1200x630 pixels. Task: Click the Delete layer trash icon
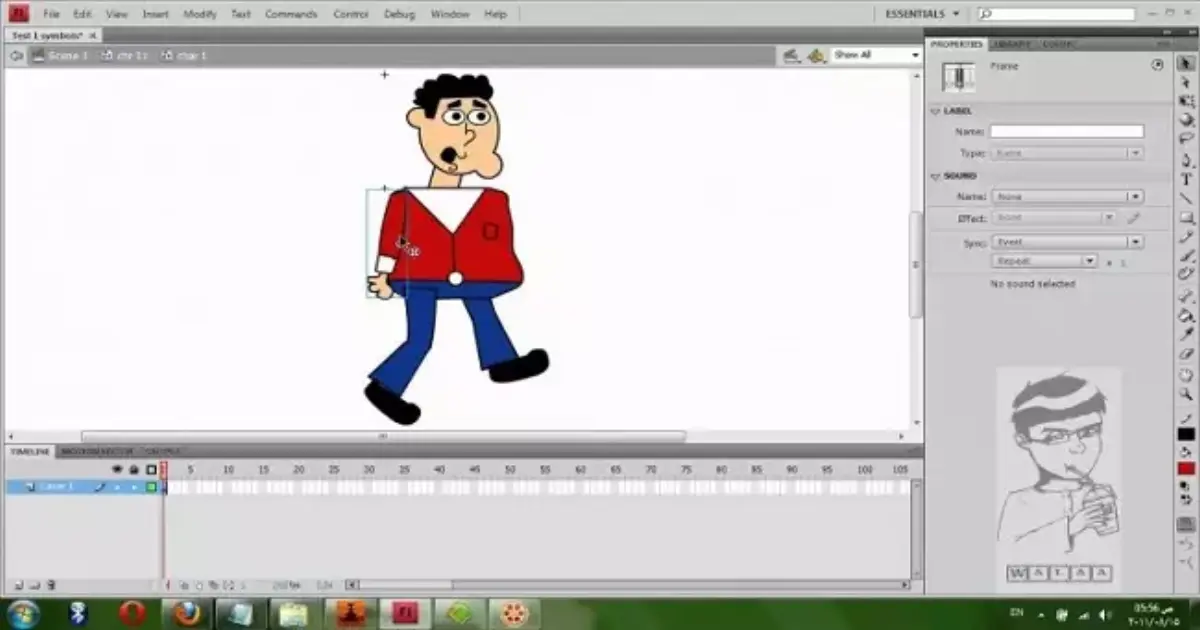pos(52,585)
